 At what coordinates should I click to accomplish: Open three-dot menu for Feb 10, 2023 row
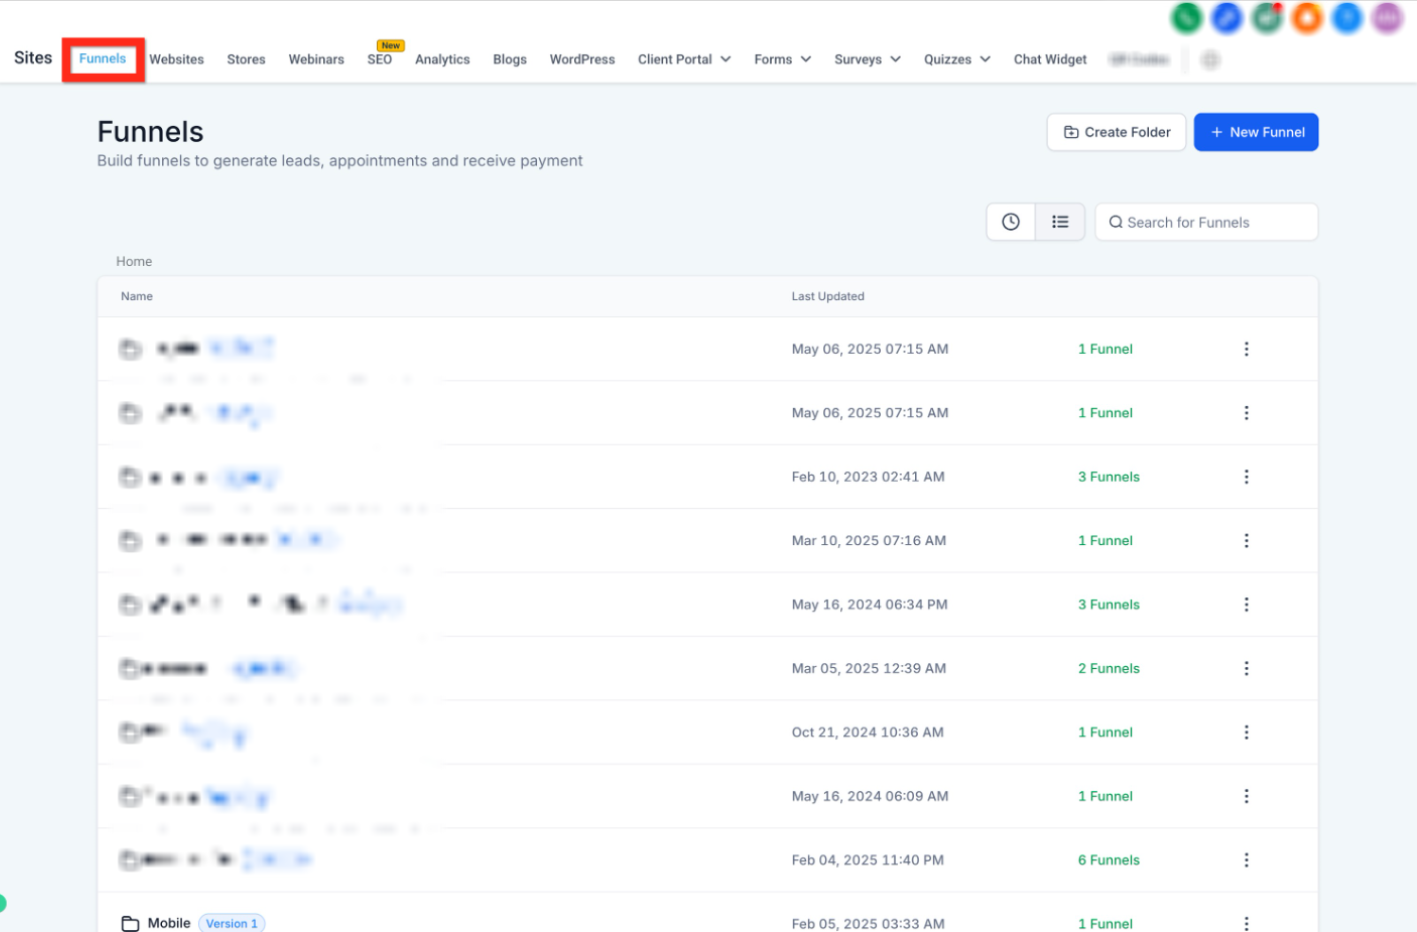[1246, 477]
